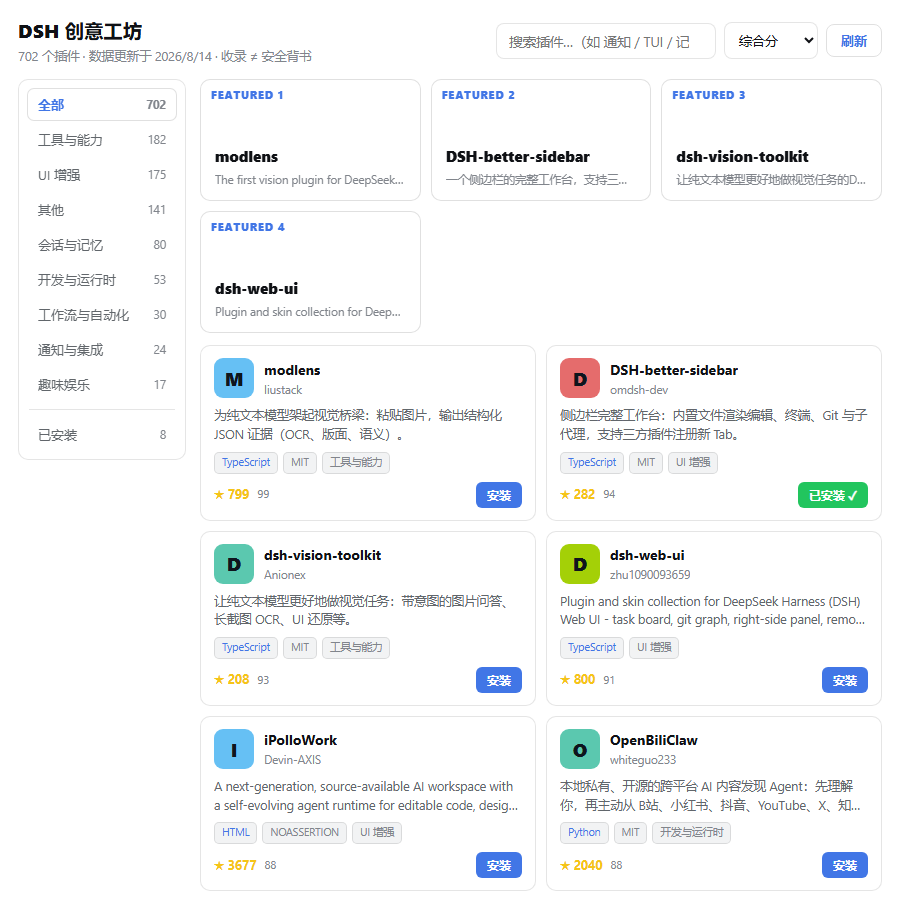
Task: Click the TypeScript tag on modlens
Action: click(x=246, y=463)
